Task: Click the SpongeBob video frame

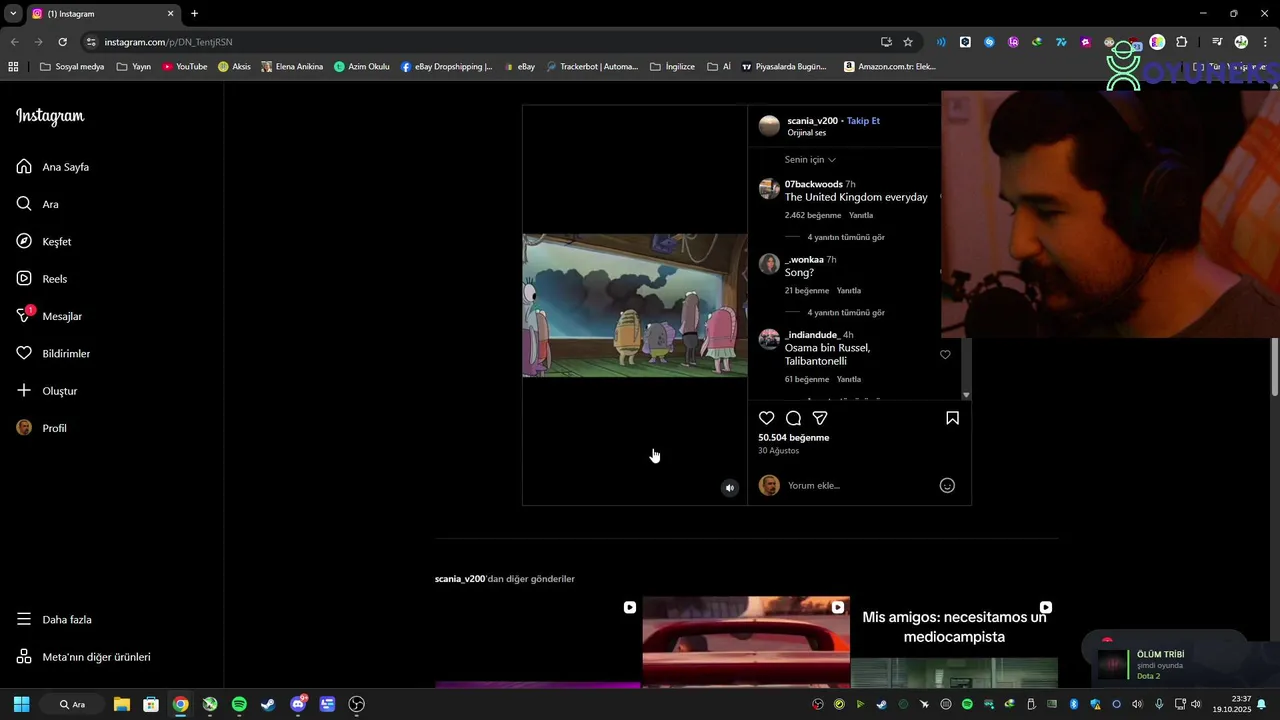Action: [635, 305]
